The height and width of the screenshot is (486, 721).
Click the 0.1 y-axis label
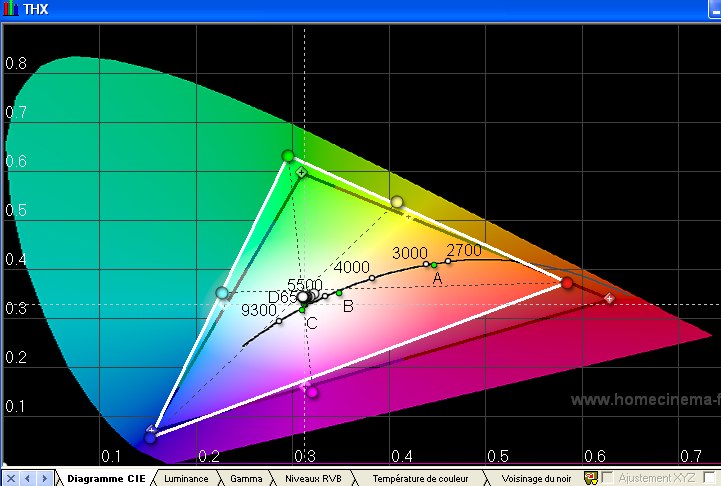(15, 406)
